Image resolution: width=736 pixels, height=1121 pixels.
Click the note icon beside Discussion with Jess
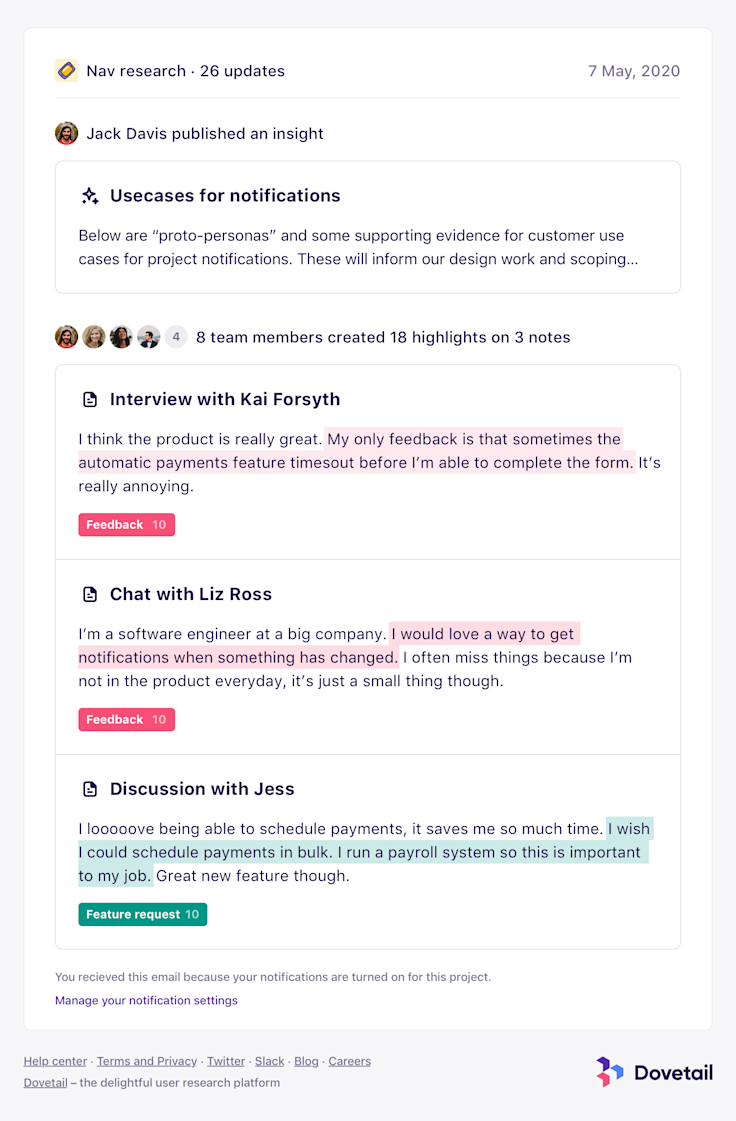[90, 789]
